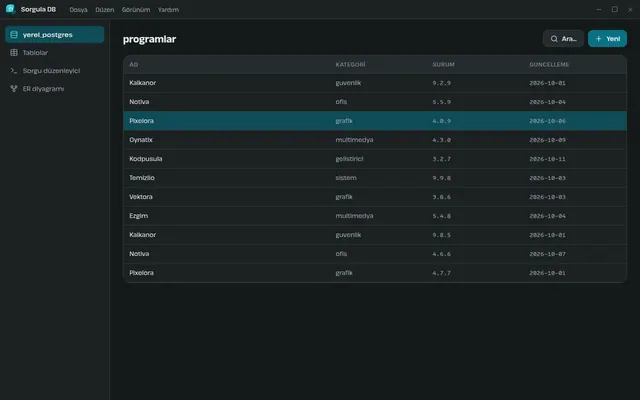Sort by the KATEGORİ column header
This screenshot has height=400, width=640.
tap(350, 64)
